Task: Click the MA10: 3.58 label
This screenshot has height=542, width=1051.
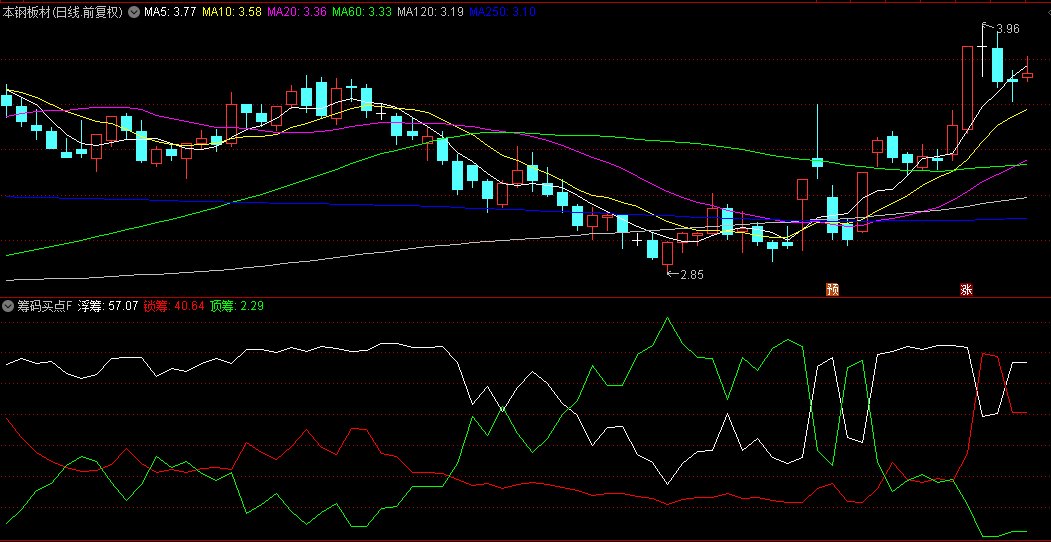Action: click(232, 11)
